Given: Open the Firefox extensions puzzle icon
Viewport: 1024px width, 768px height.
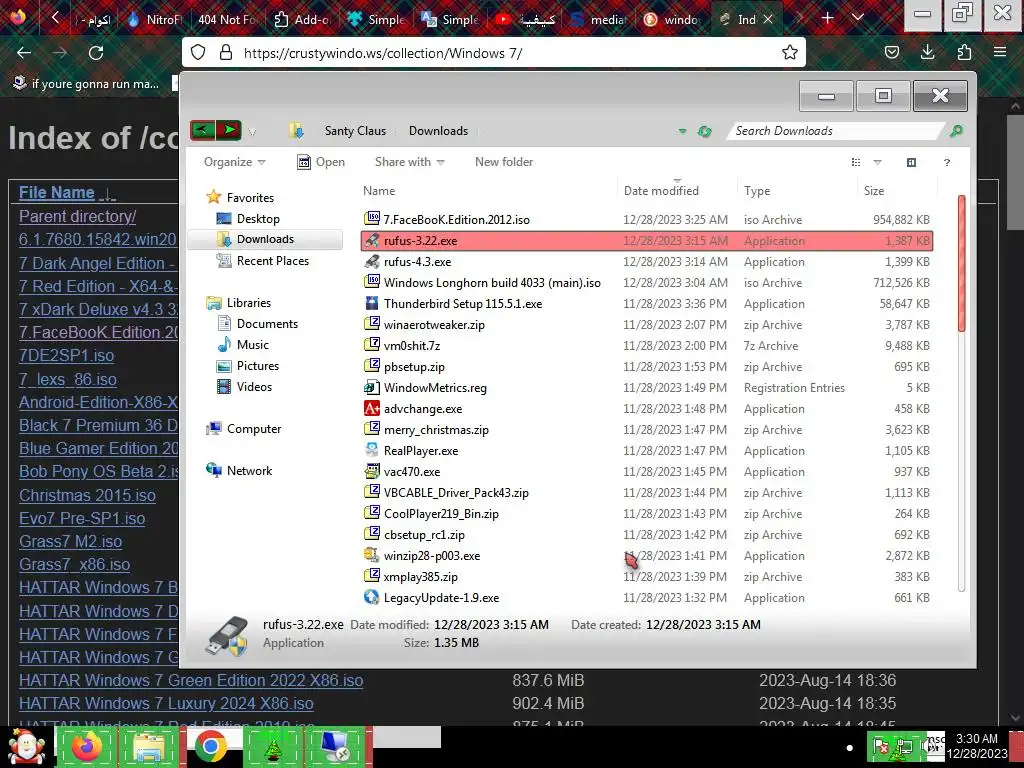Looking at the screenshot, I should pyautogui.click(x=964, y=52).
